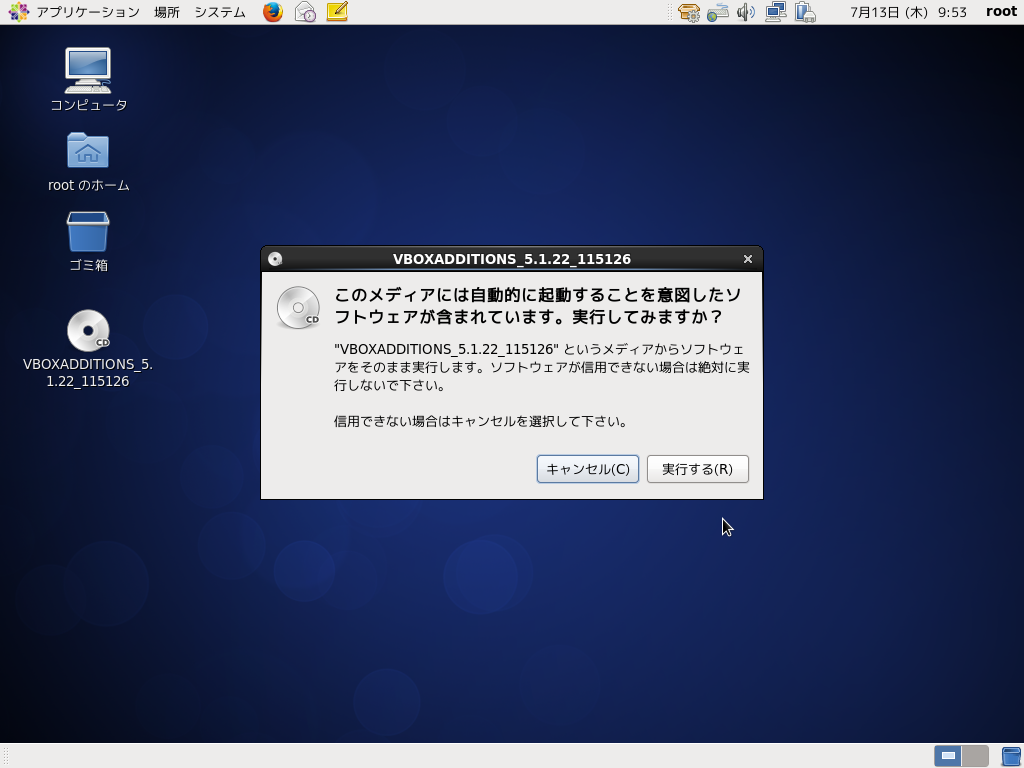This screenshot has height=768, width=1024.
Task: Click the removable device tray icon
Action: 805,12
